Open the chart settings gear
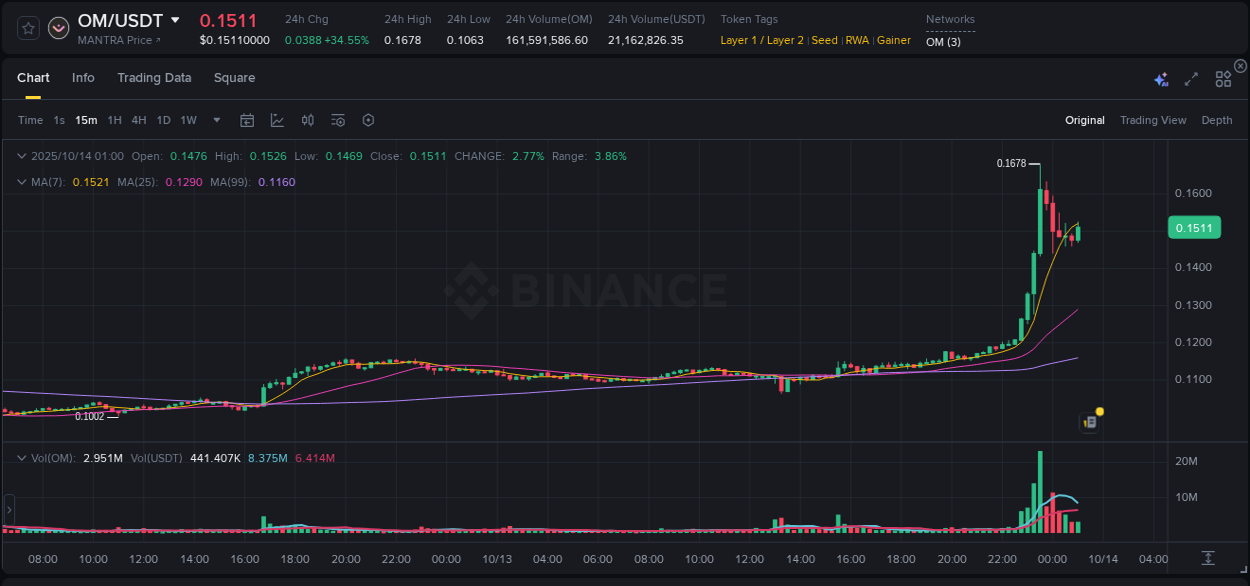 [368, 120]
